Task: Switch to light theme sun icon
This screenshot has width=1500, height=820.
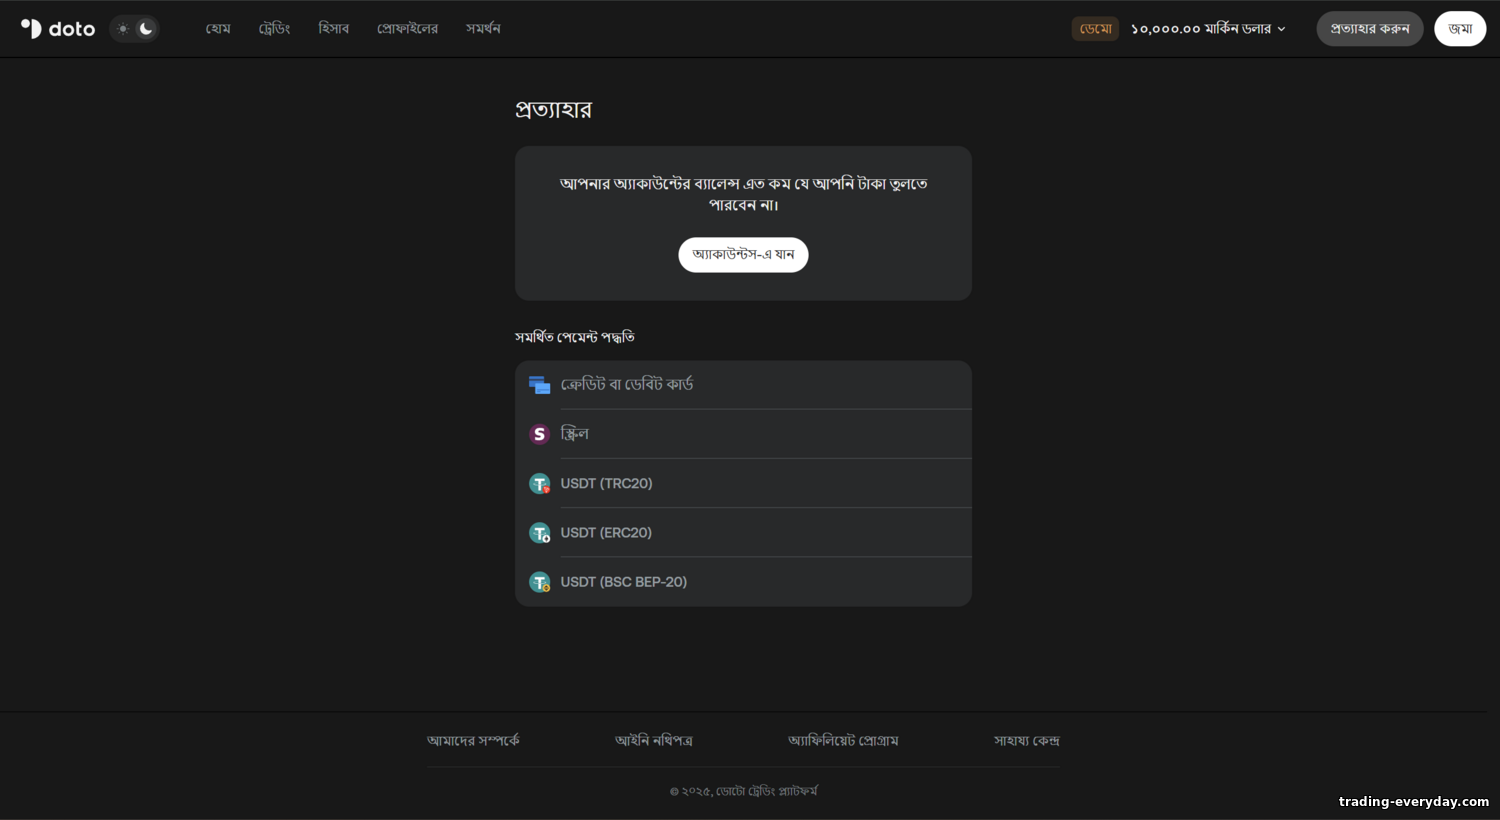Action: 123,29
